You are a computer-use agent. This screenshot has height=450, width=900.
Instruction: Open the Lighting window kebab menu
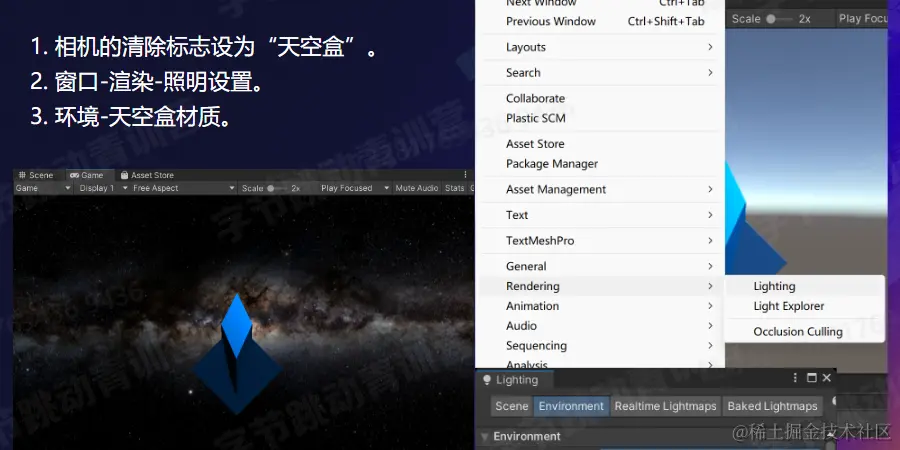(x=796, y=378)
